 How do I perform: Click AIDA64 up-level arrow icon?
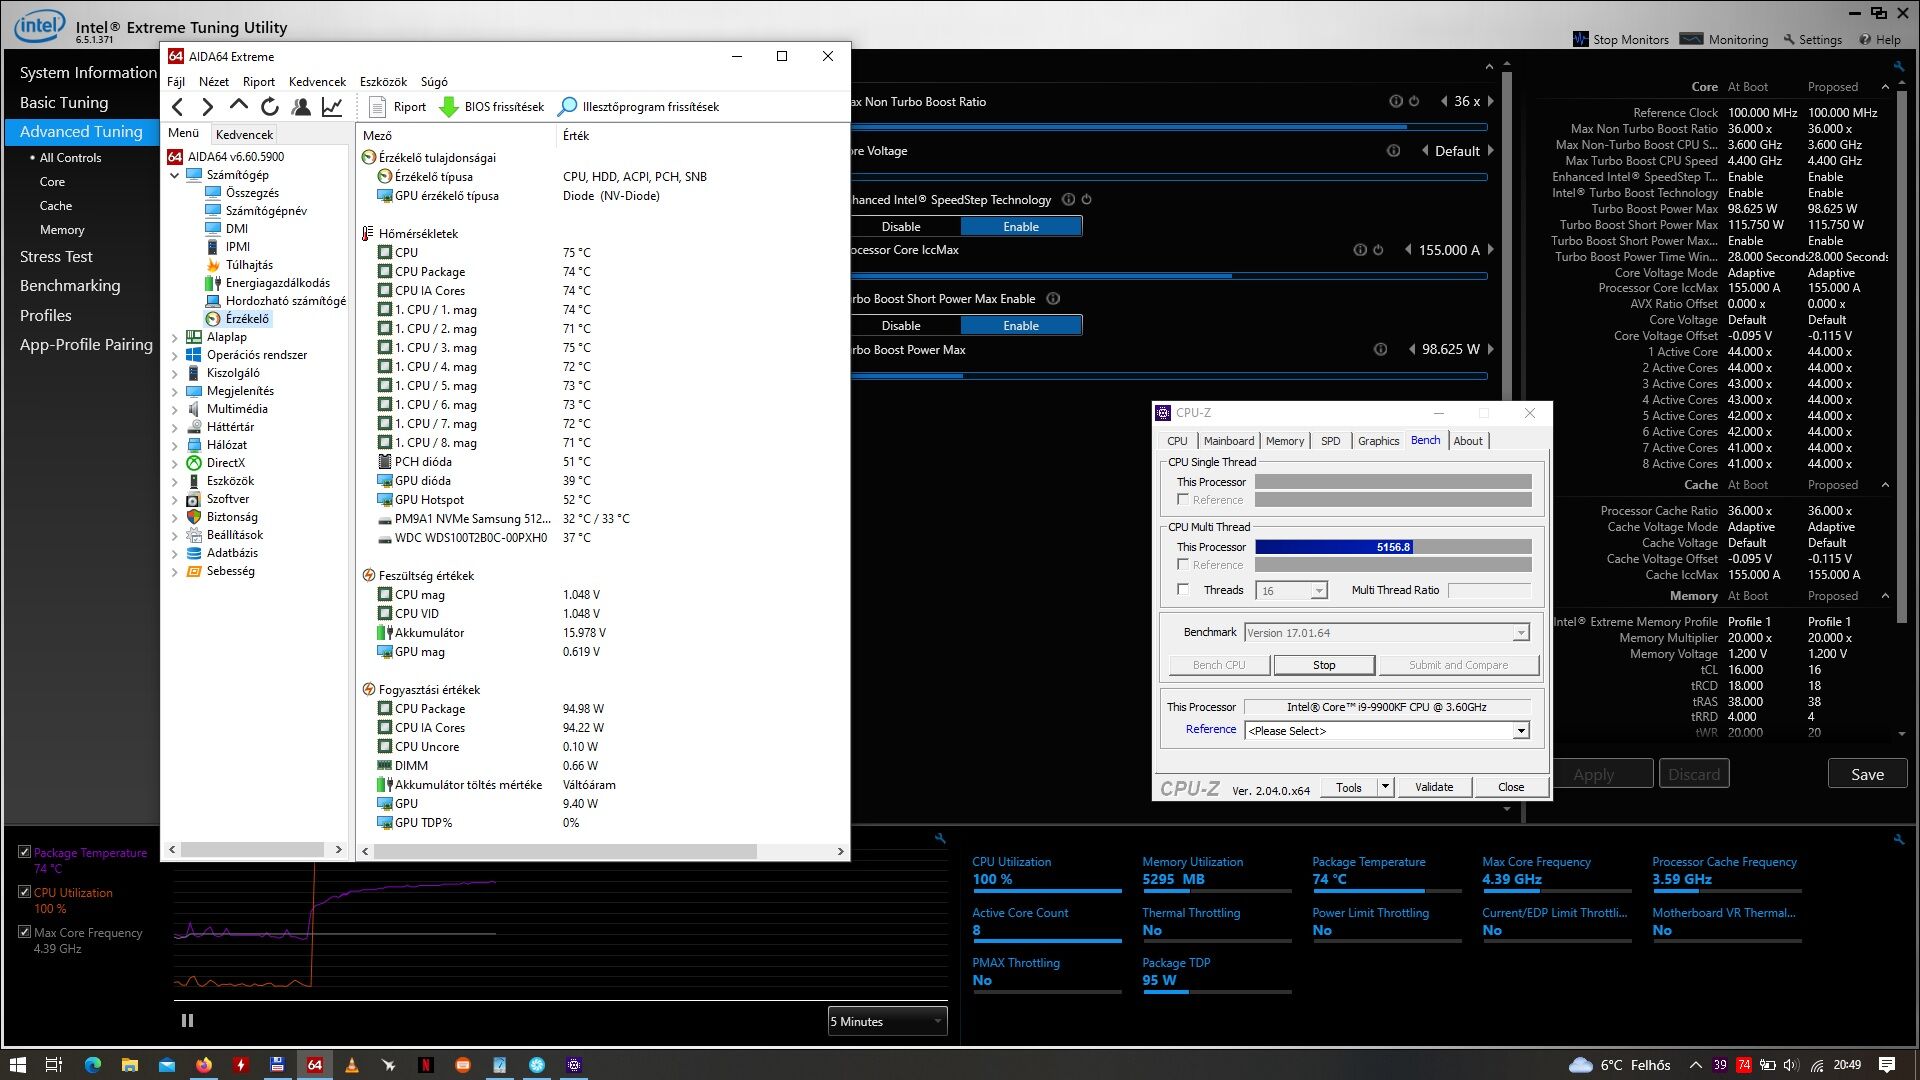click(238, 106)
